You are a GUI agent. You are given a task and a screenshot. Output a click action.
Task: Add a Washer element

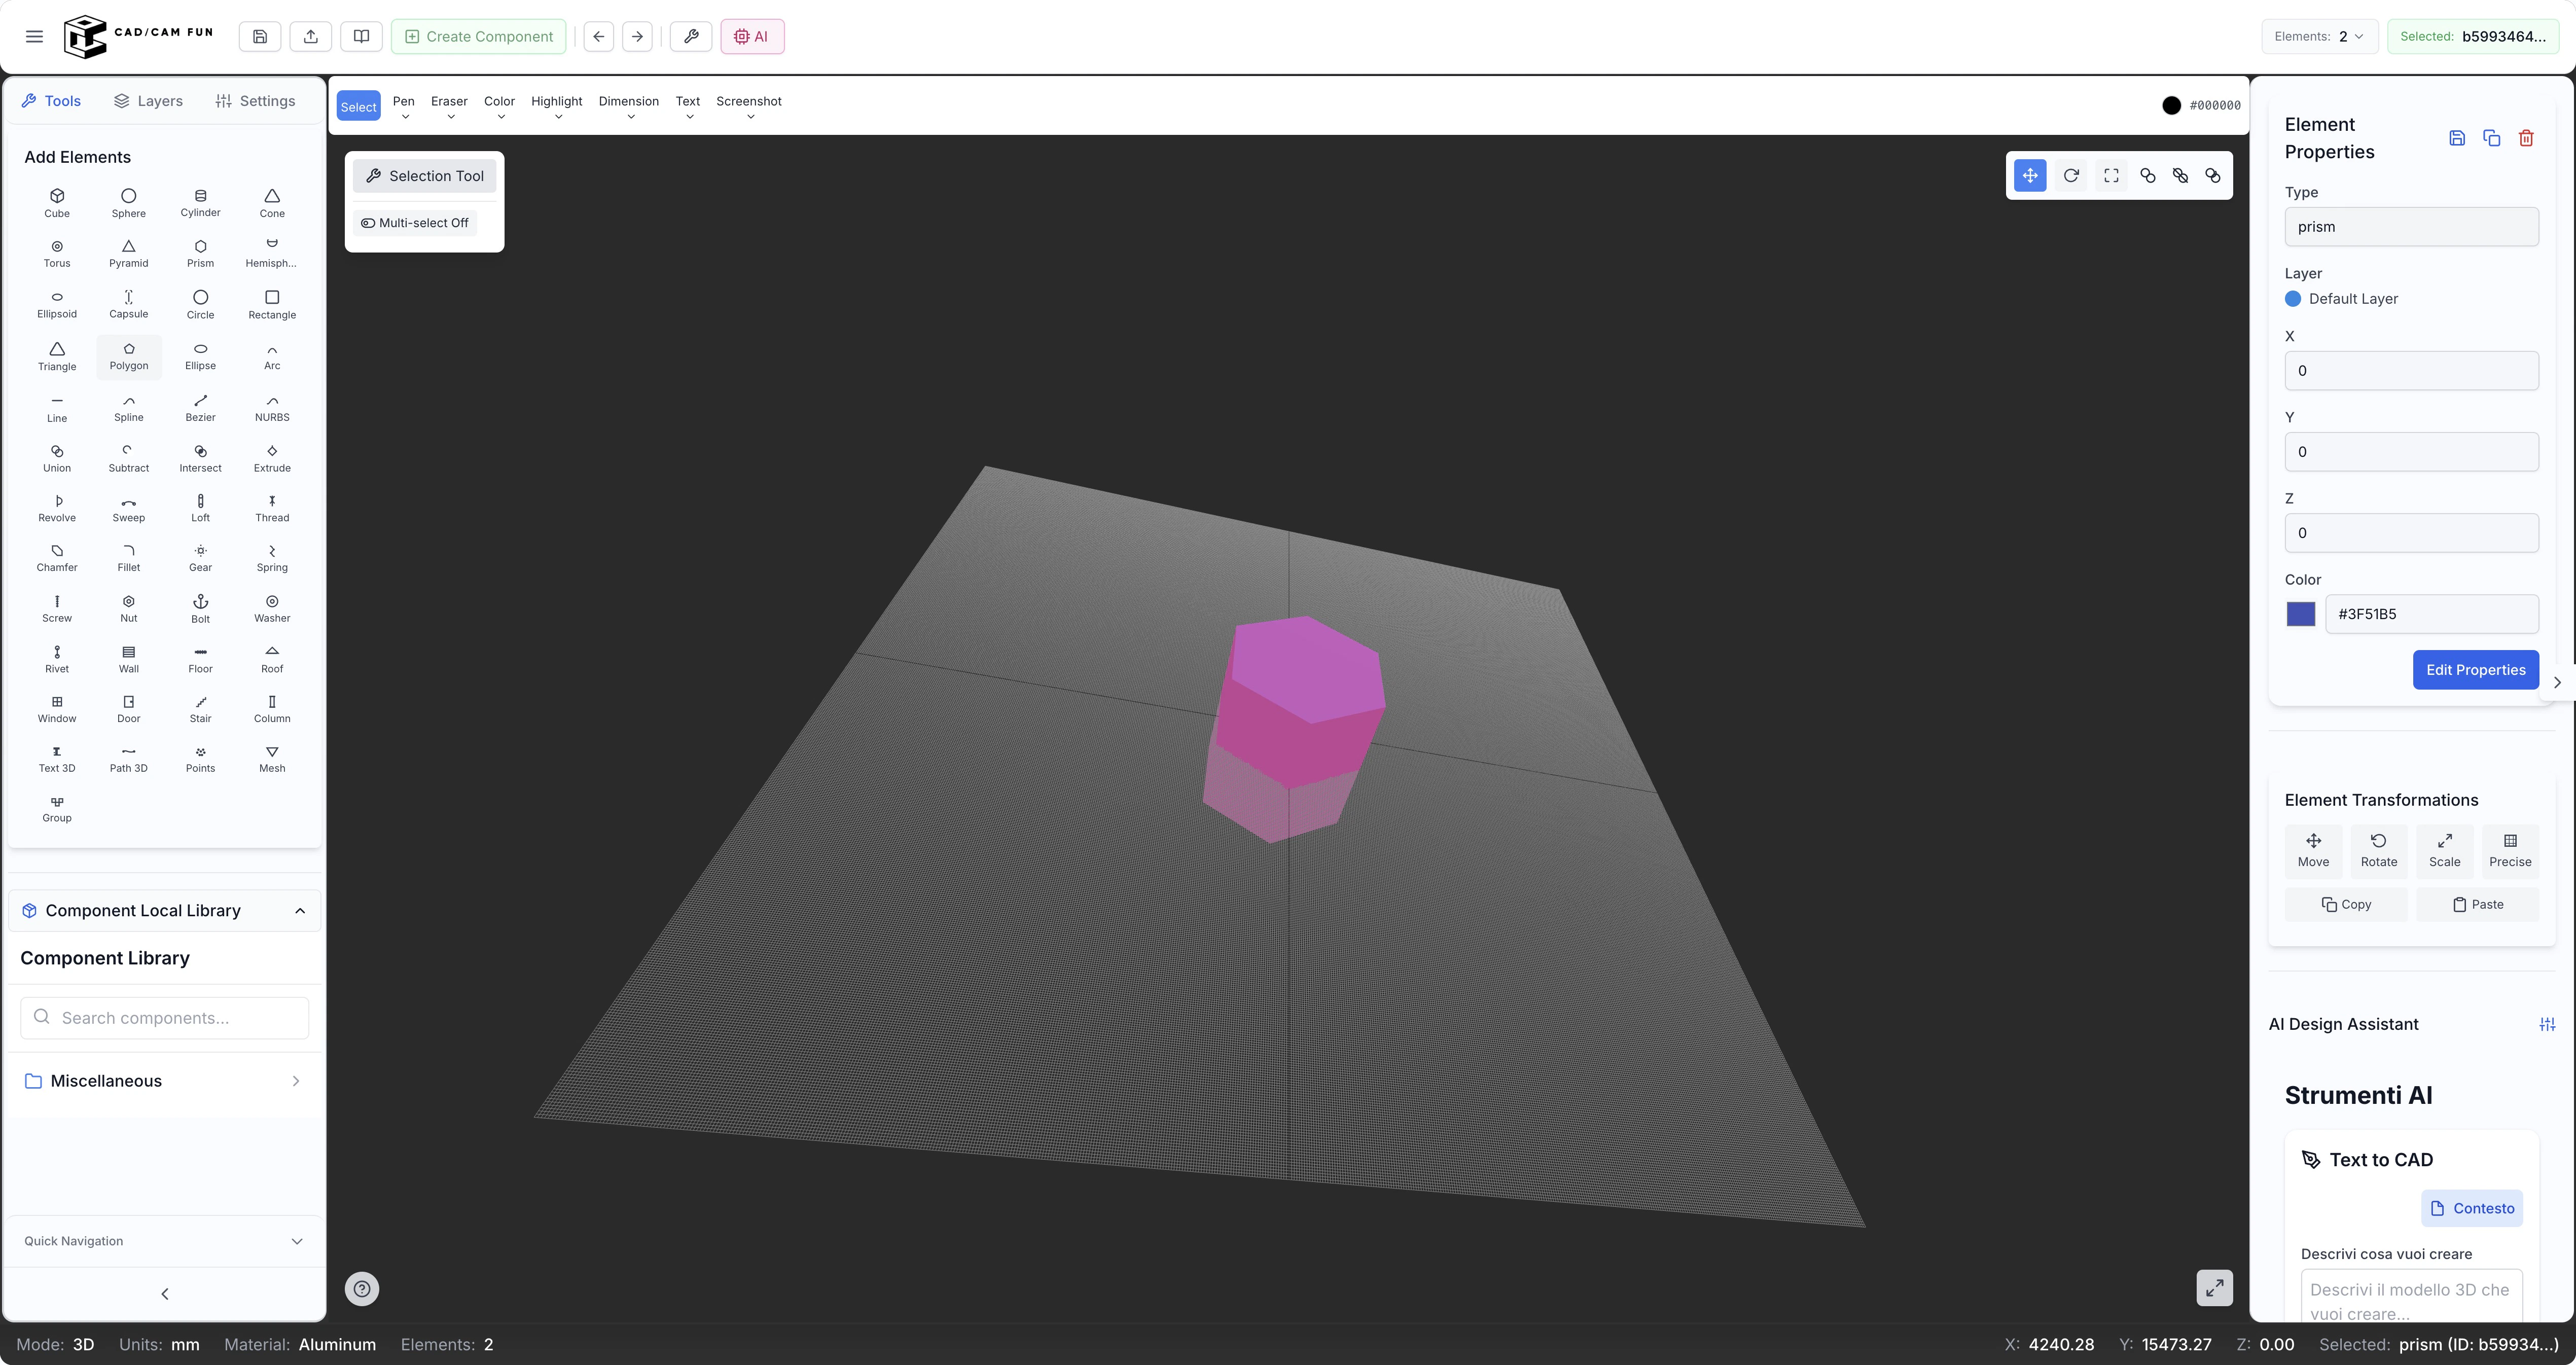pos(272,609)
